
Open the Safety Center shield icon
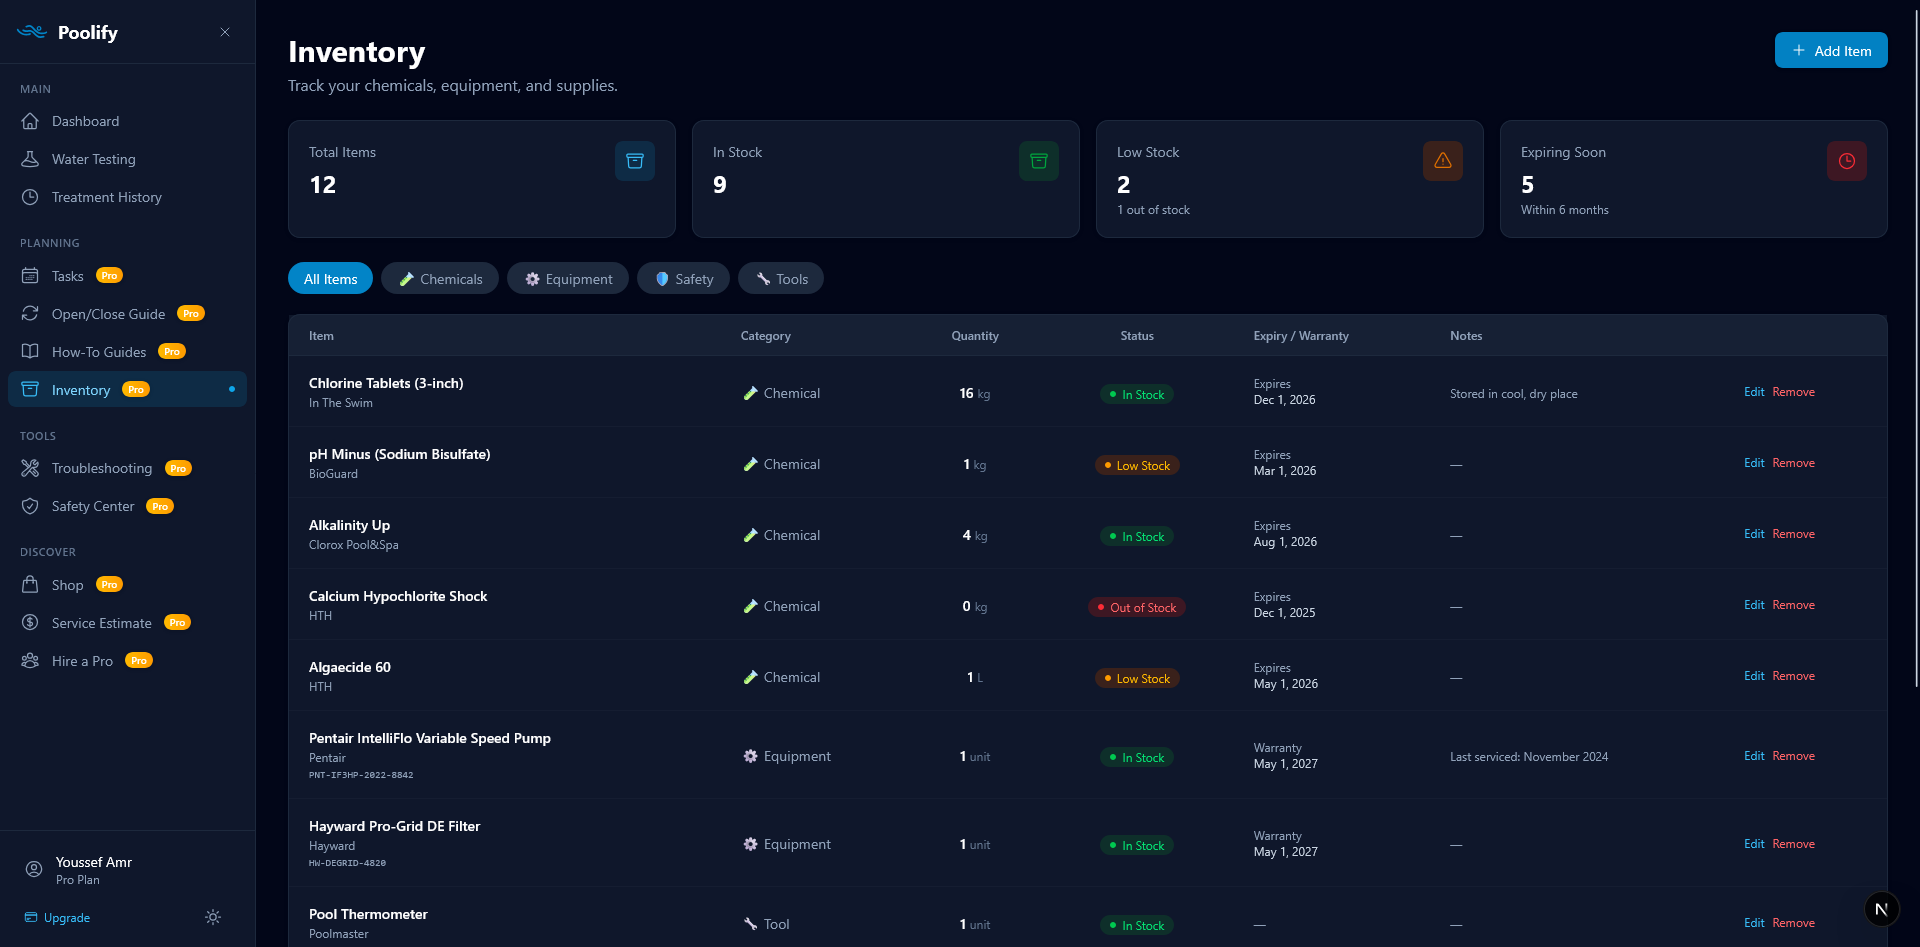pyautogui.click(x=30, y=506)
